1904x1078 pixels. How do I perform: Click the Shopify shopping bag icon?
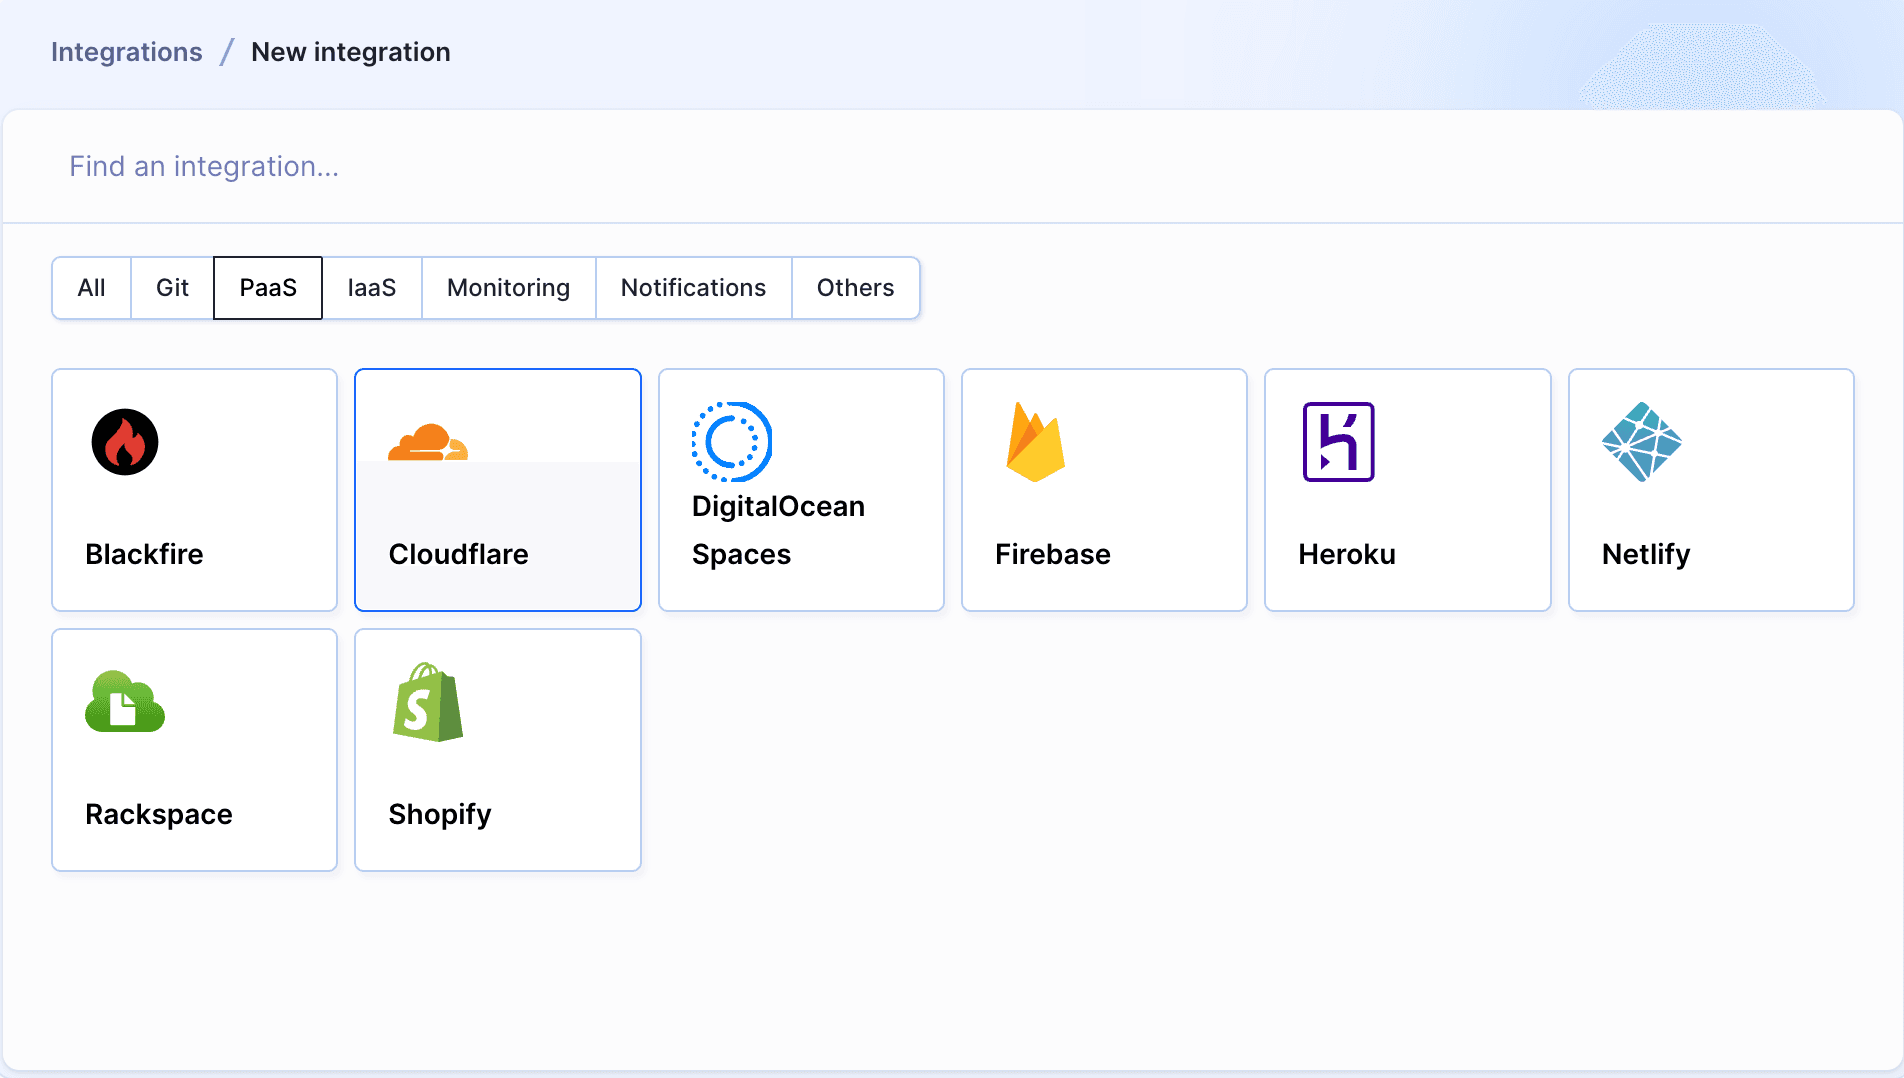point(428,702)
